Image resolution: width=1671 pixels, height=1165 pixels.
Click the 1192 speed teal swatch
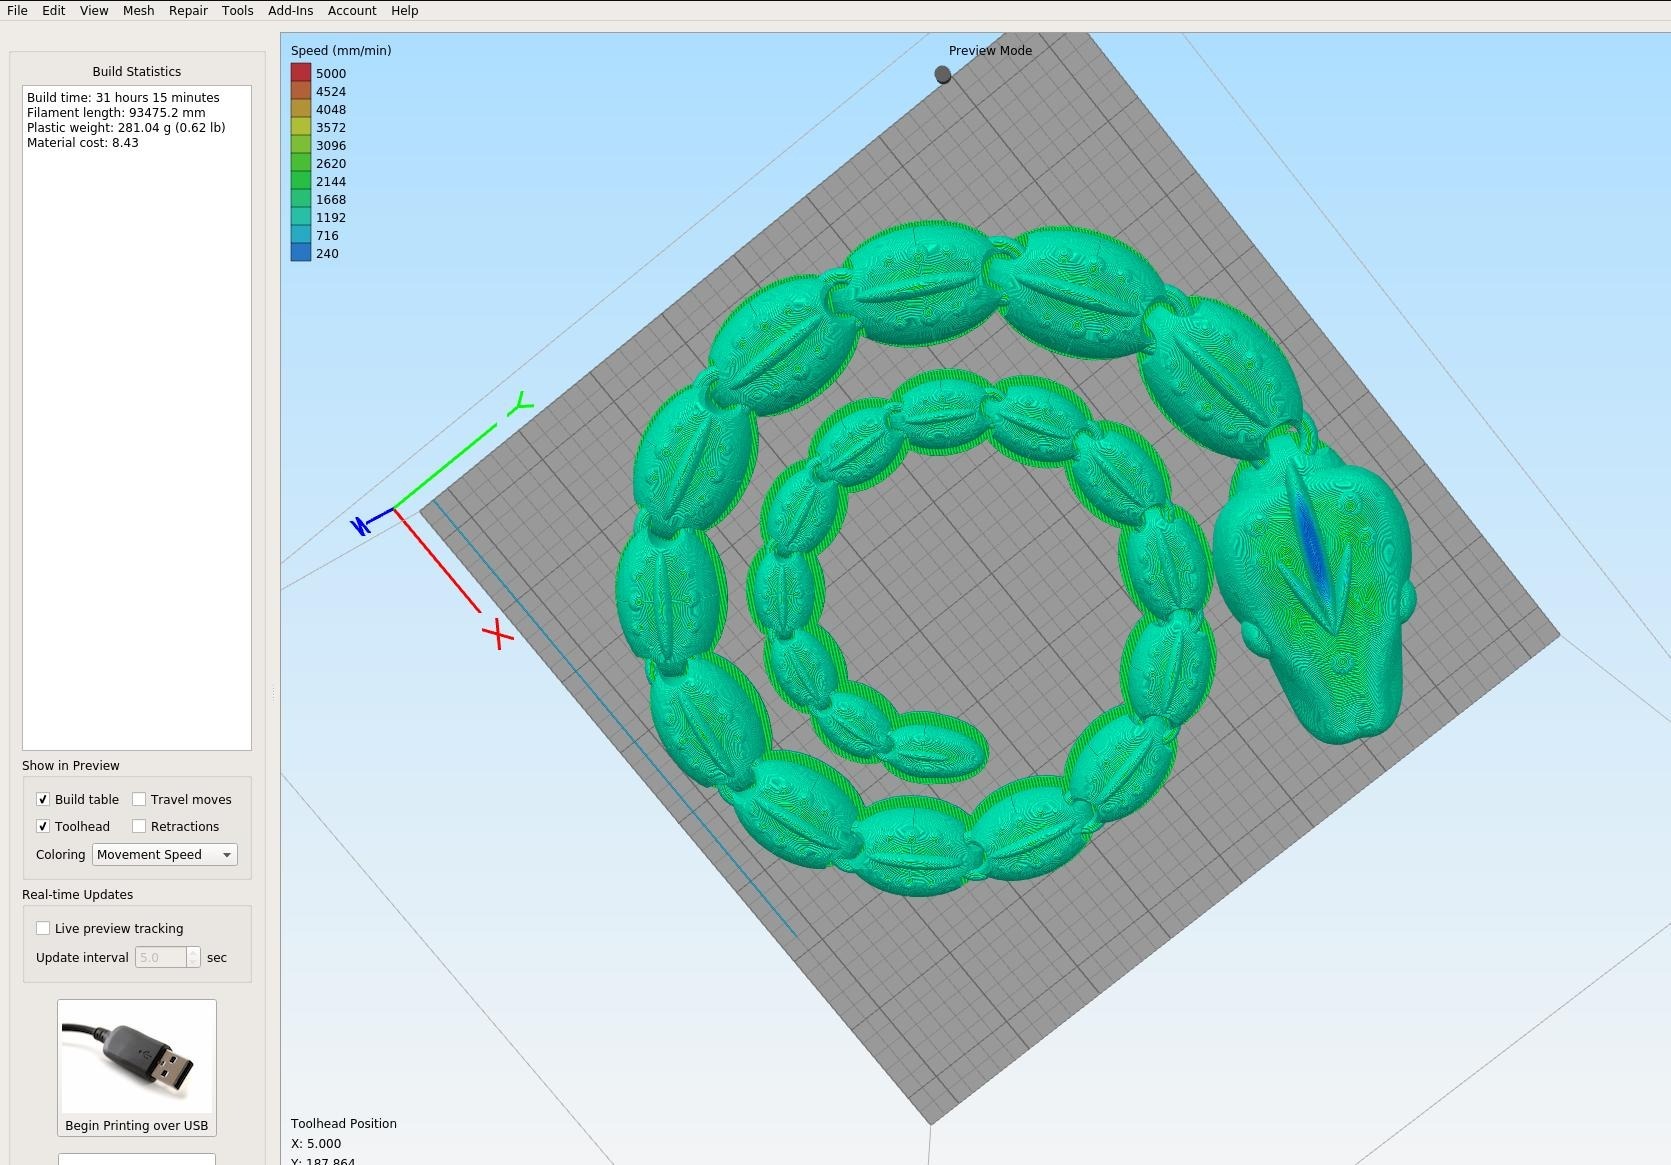301,217
